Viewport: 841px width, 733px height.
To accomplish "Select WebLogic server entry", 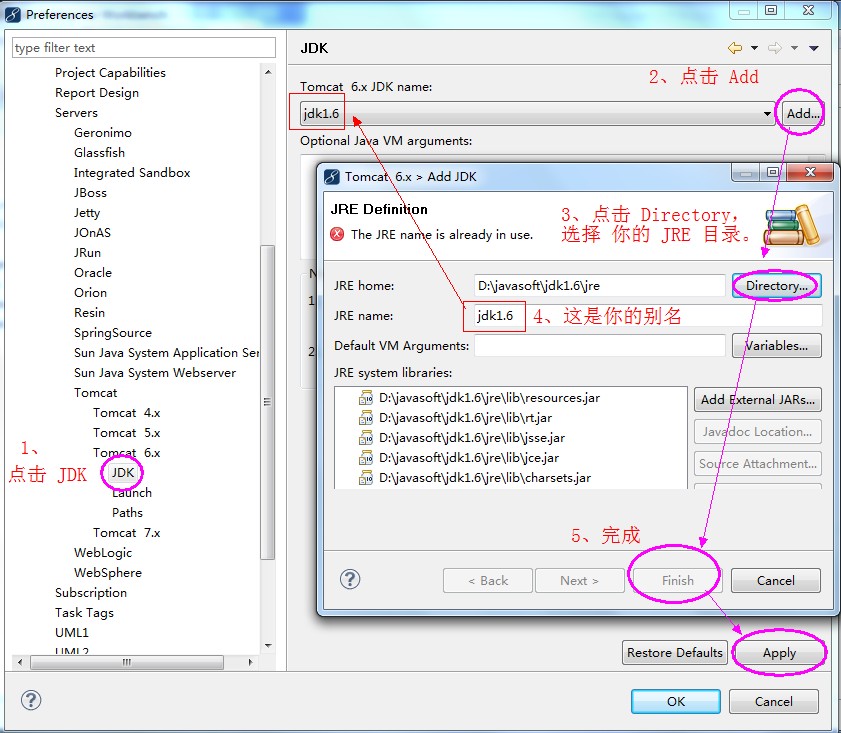I will coord(103,552).
